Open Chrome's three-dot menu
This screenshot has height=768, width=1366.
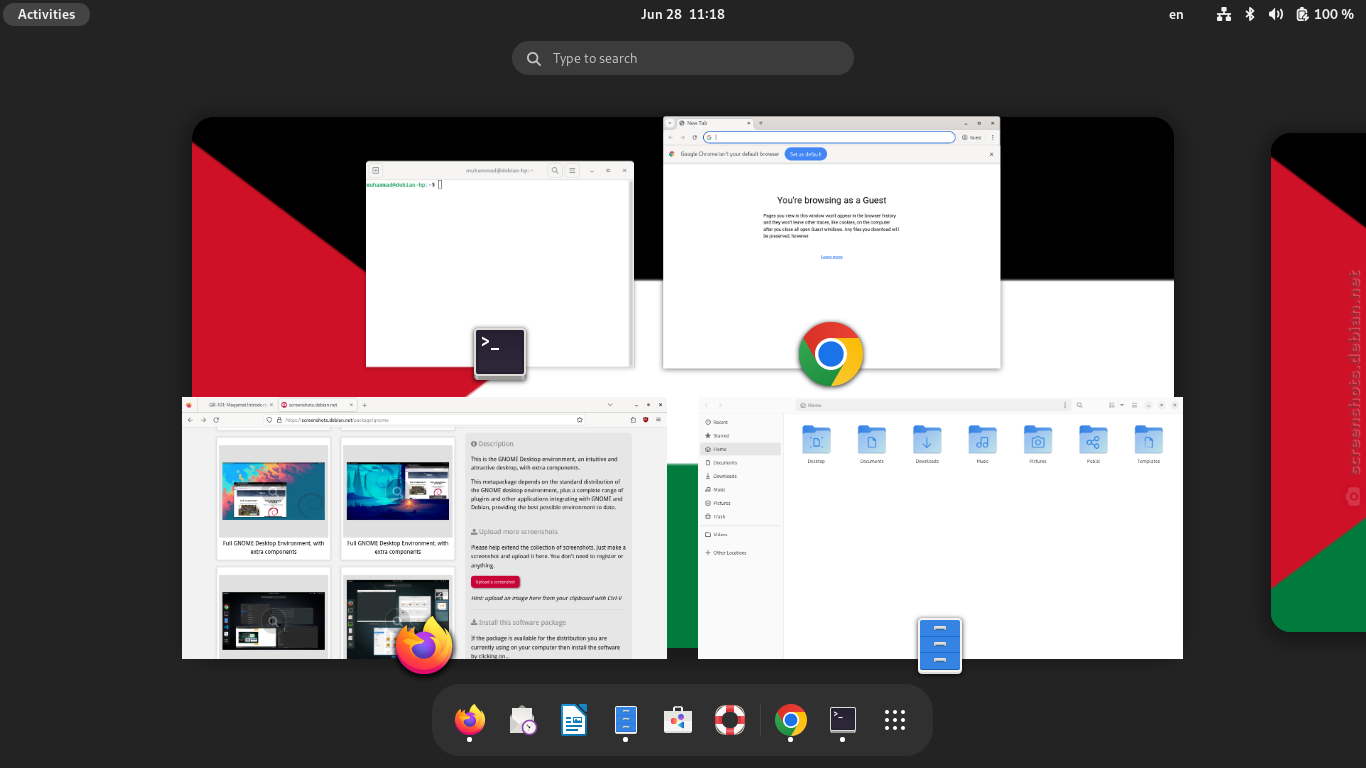click(993, 137)
